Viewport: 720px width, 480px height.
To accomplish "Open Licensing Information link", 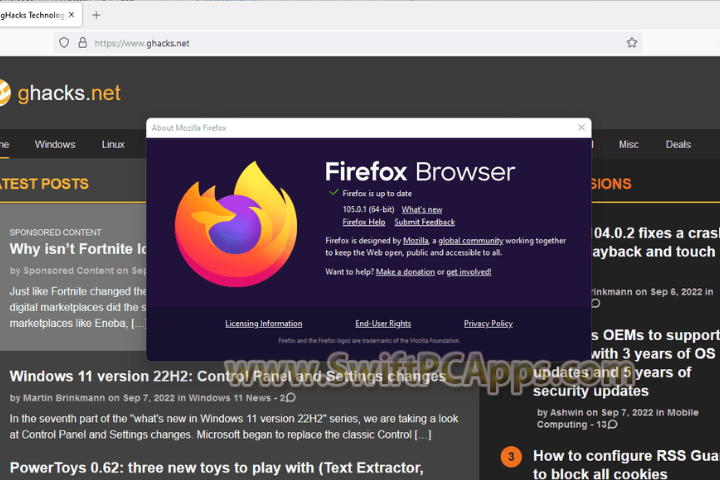I will pyautogui.click(x=264, y=323).
